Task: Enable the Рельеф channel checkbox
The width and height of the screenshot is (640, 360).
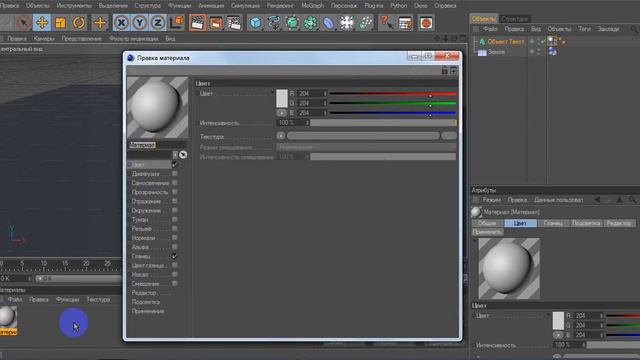Action: click(x=175, y=229)
